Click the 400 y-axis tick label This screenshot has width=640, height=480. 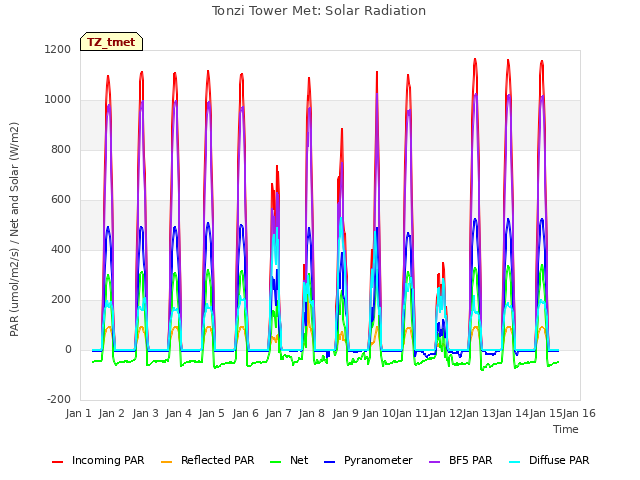tap(61, 250)
